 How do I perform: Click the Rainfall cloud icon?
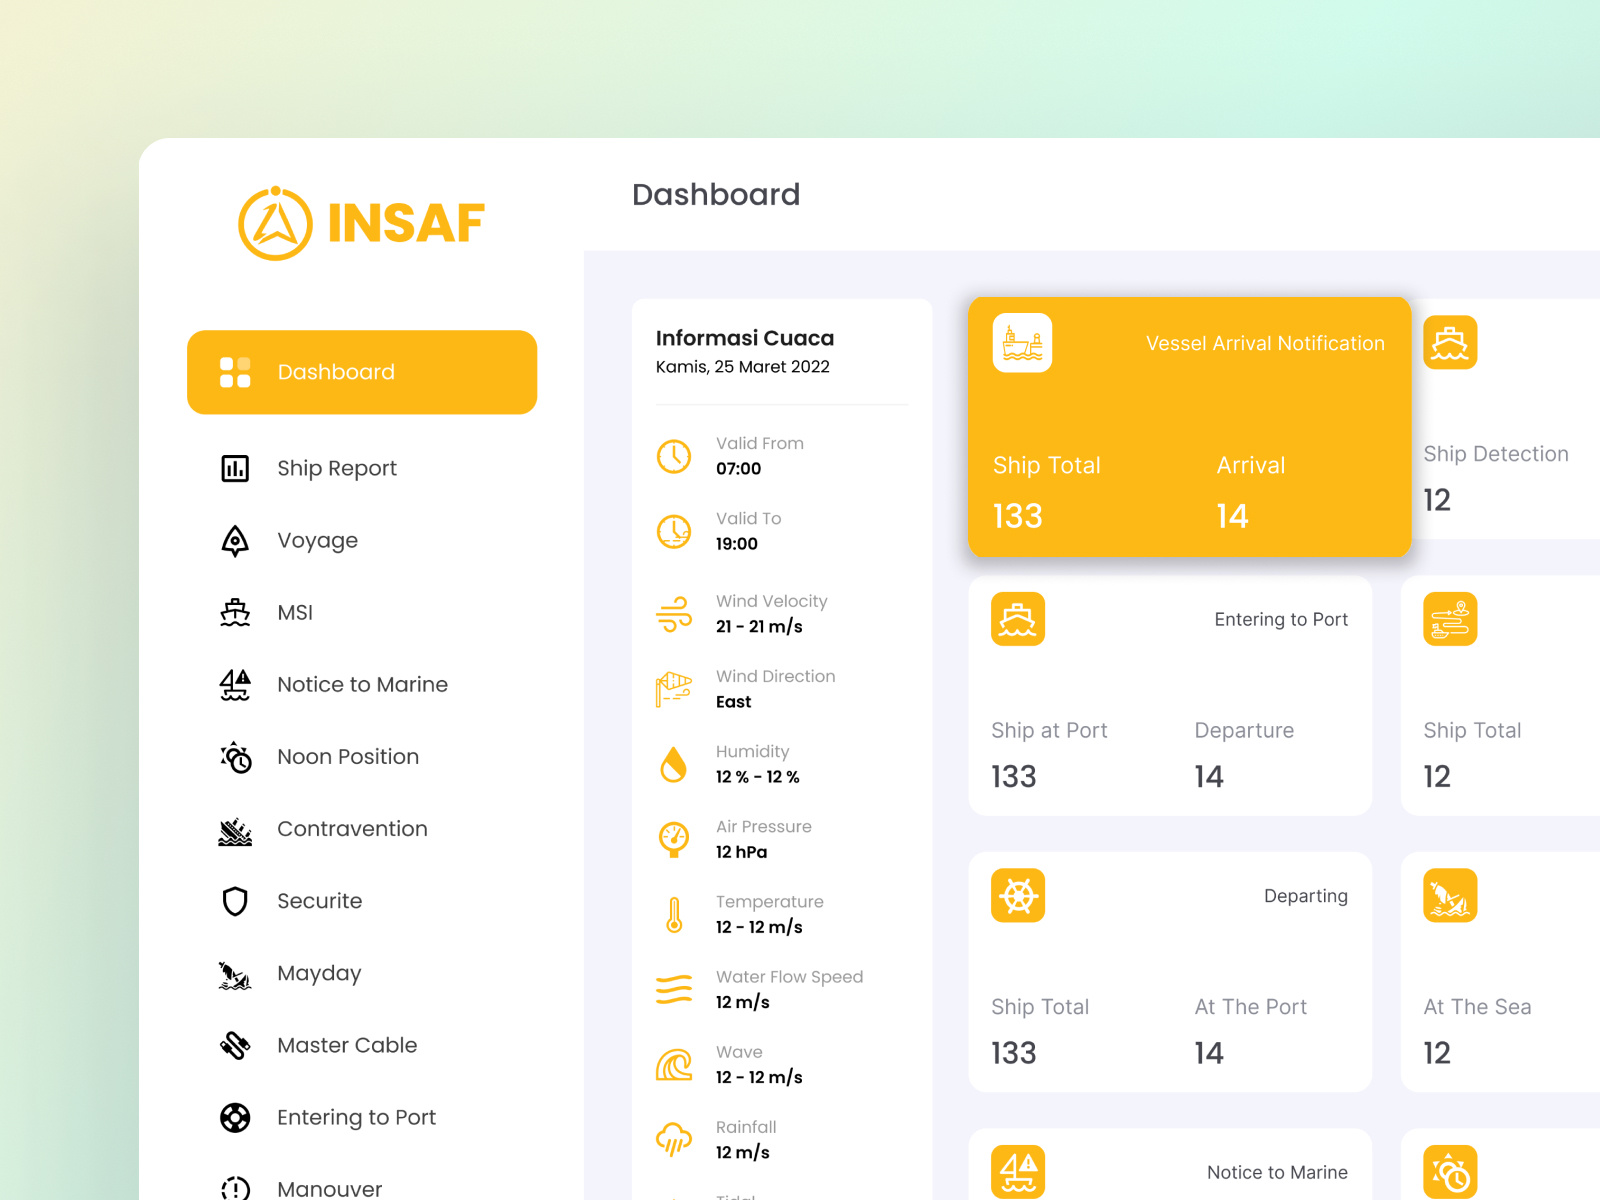click(674, 1139)
